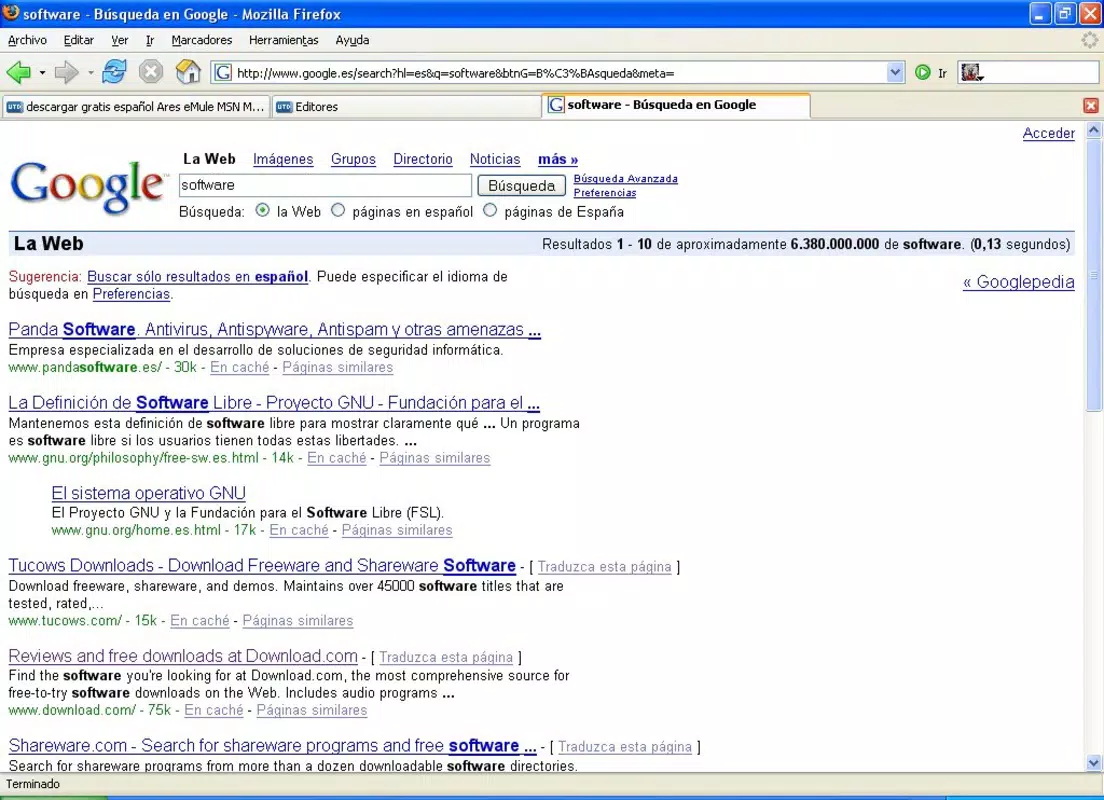Image resolution: width=1104 pixels, height=800 pixels.
Task: Open the Editar menu
Action: coord(79,40)
